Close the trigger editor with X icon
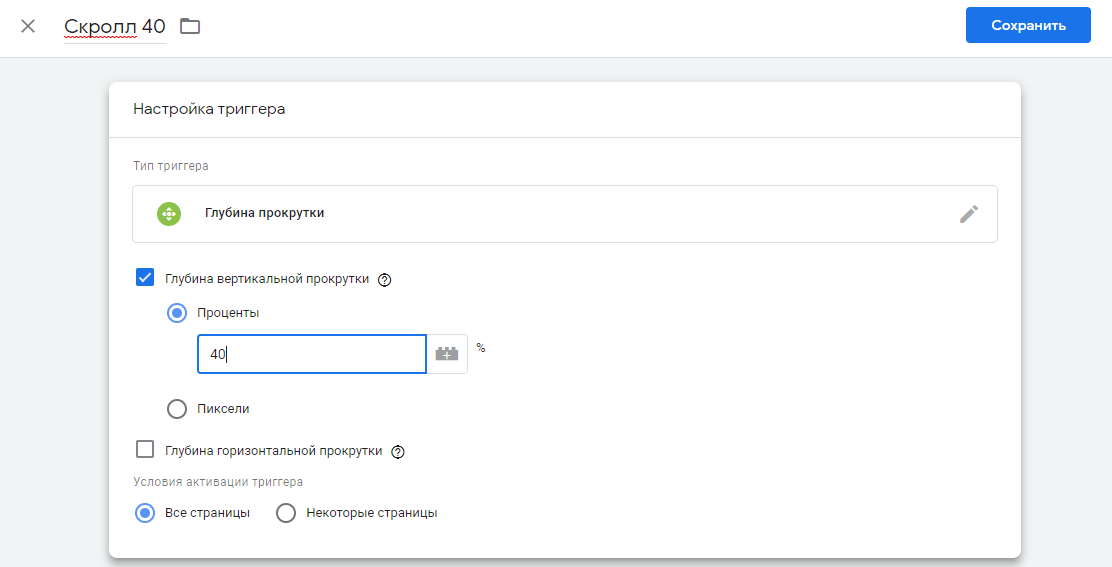 click(x=28, y=26)
